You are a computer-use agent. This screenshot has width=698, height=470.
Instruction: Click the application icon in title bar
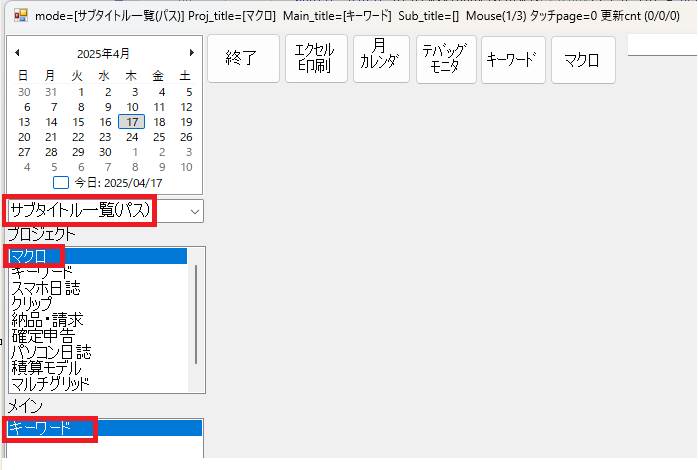click(20, 16)
